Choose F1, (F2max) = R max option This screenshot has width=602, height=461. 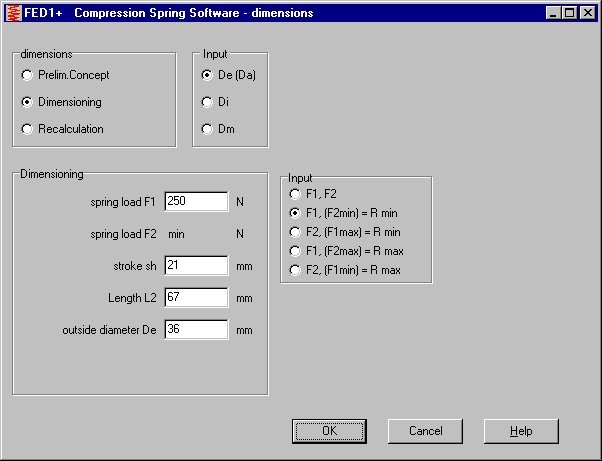295,251
